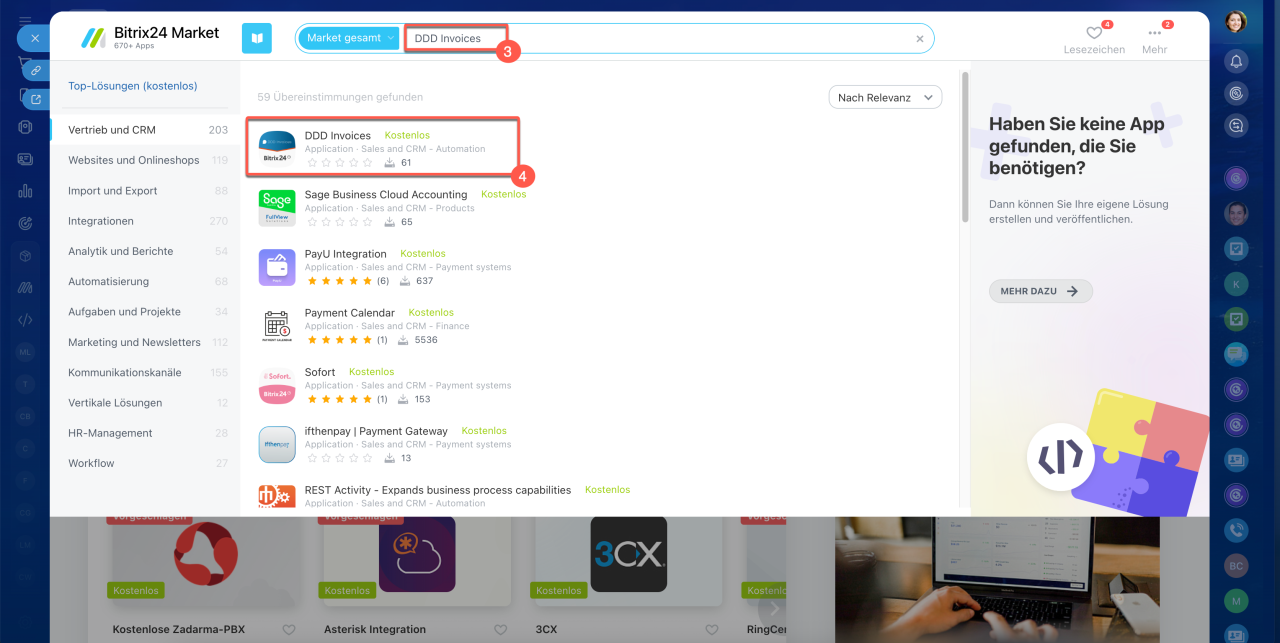Open the code brackets icon in left sidebar
This screenshot has height=643, width=1280.
(x=25, y=320)
